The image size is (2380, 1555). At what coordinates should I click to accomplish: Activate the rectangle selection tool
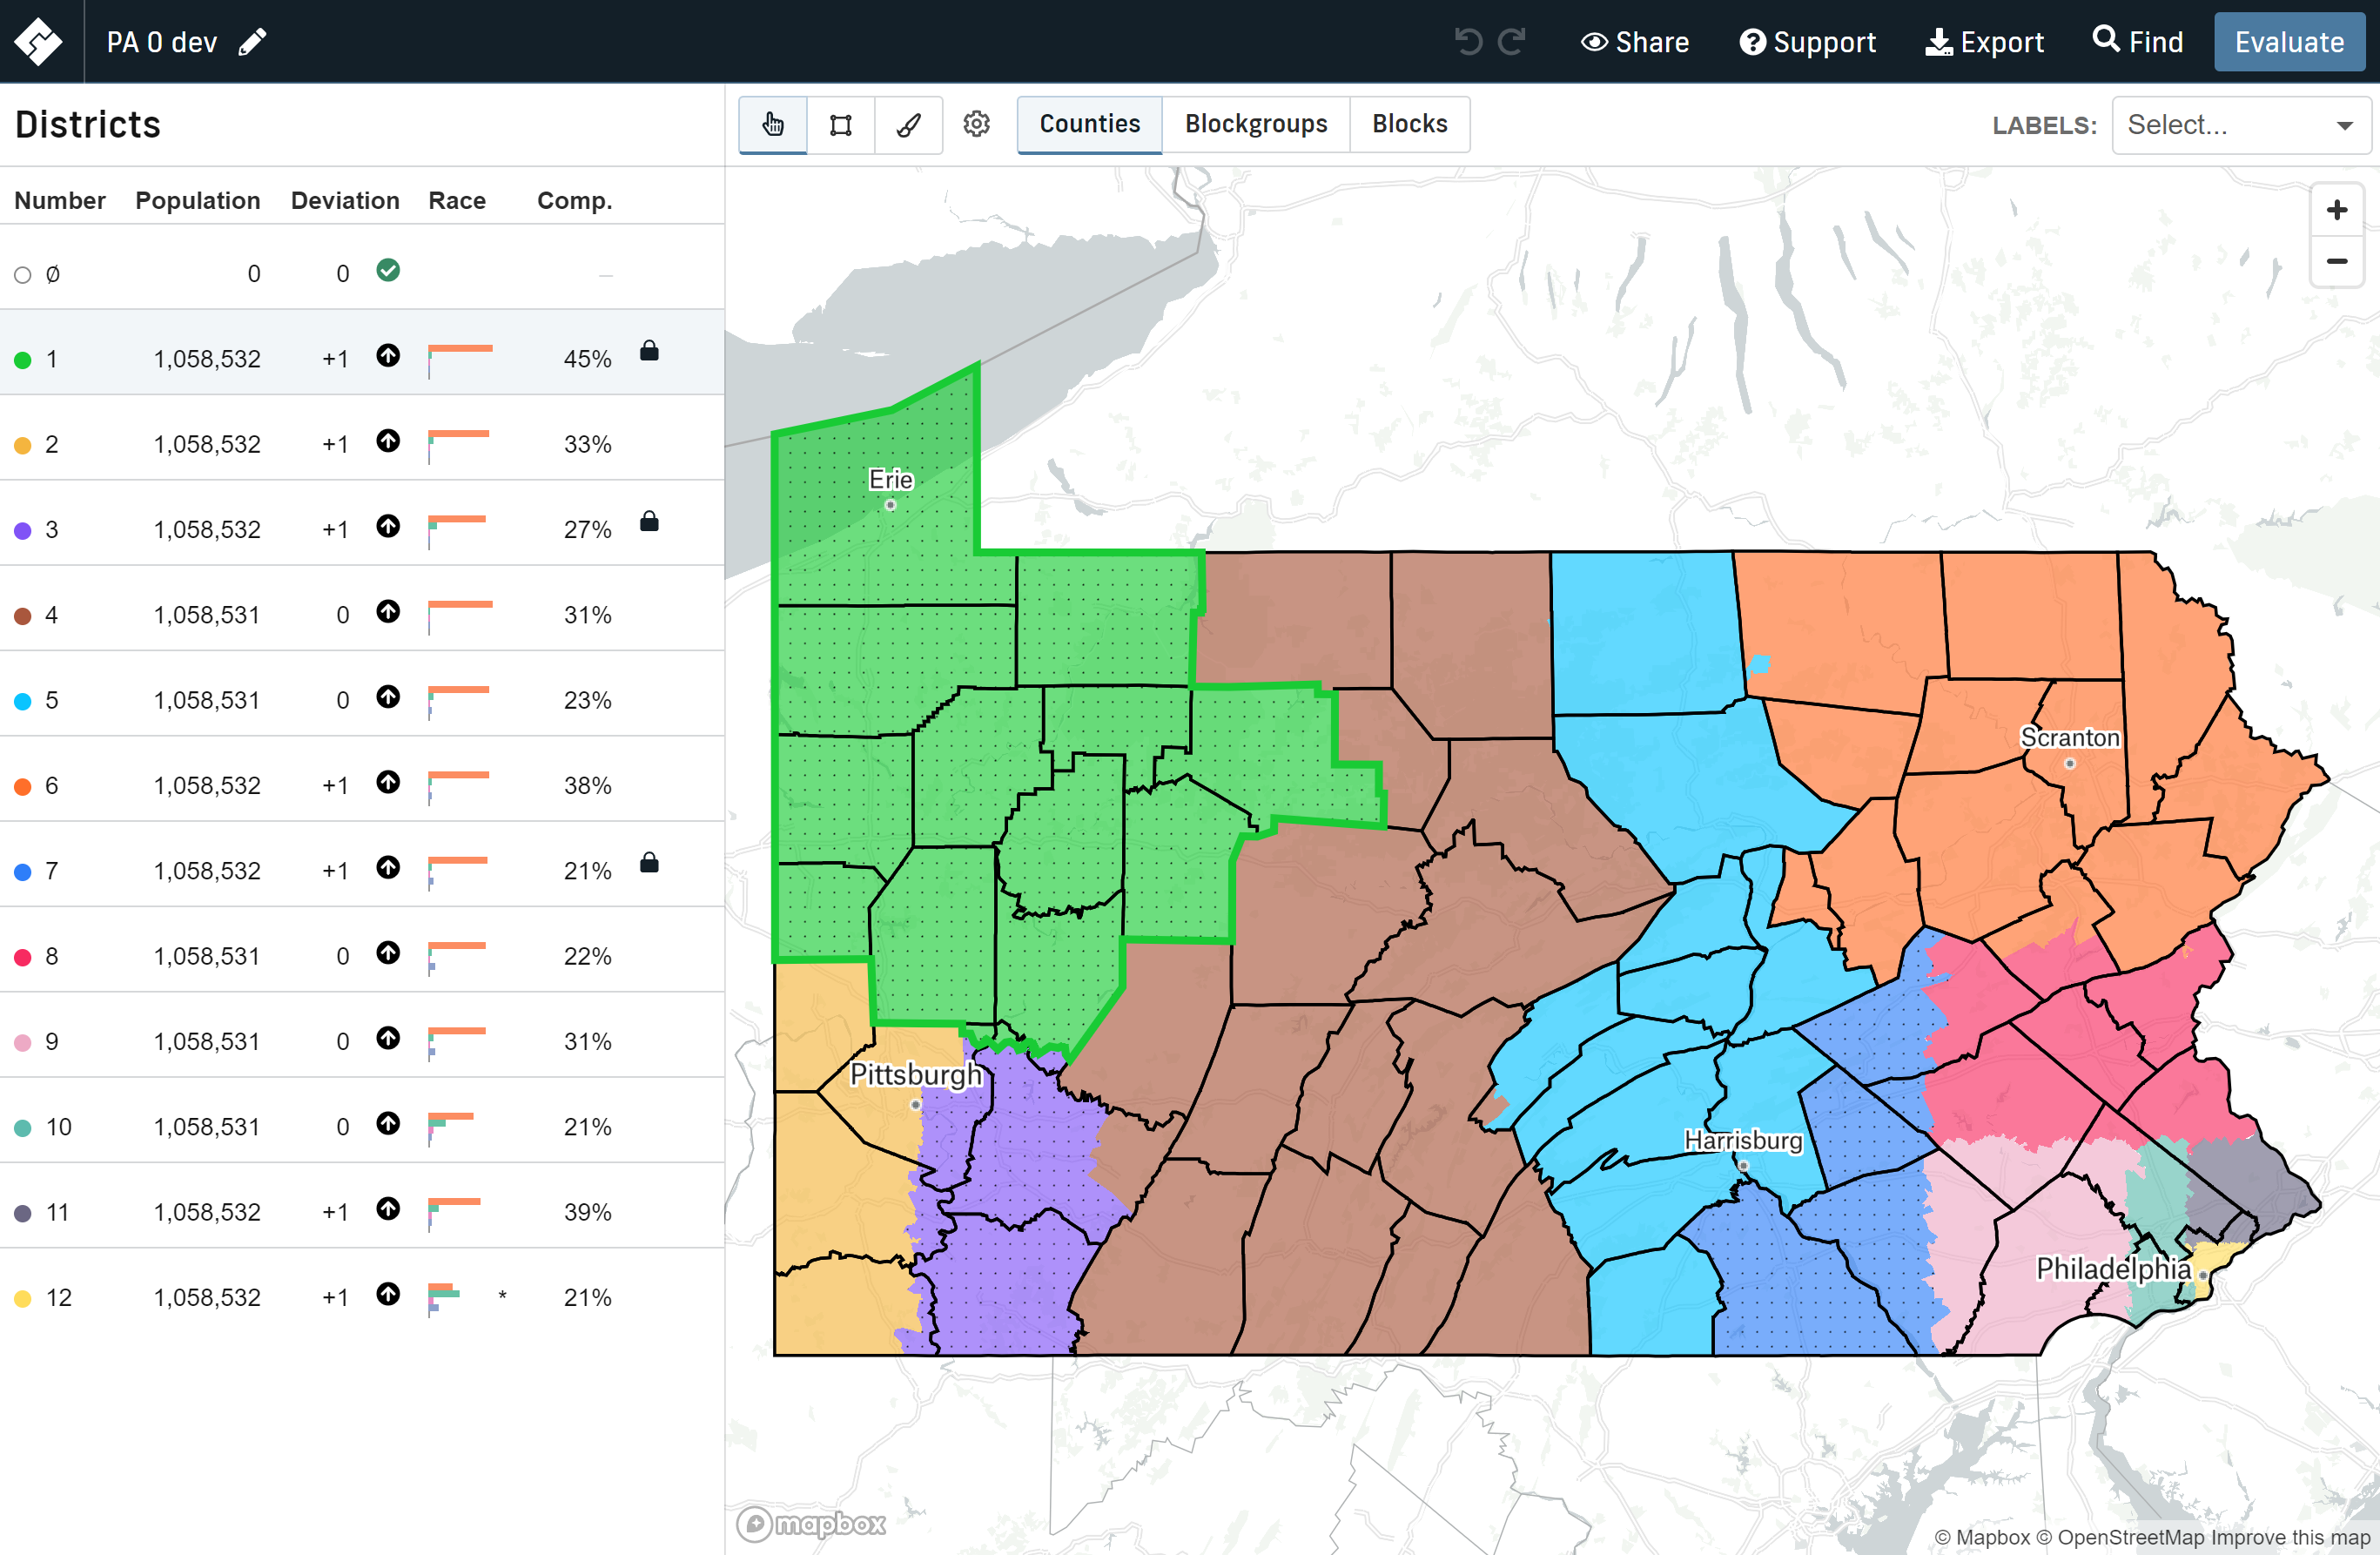click(840, 124)
